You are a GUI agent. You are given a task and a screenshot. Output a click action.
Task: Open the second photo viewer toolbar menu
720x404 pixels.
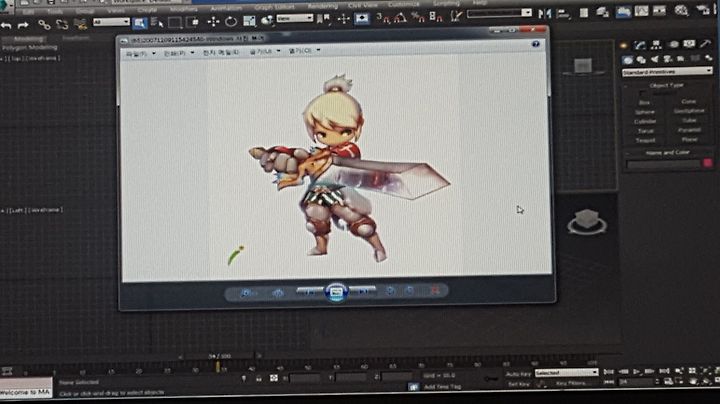point(179,53)
